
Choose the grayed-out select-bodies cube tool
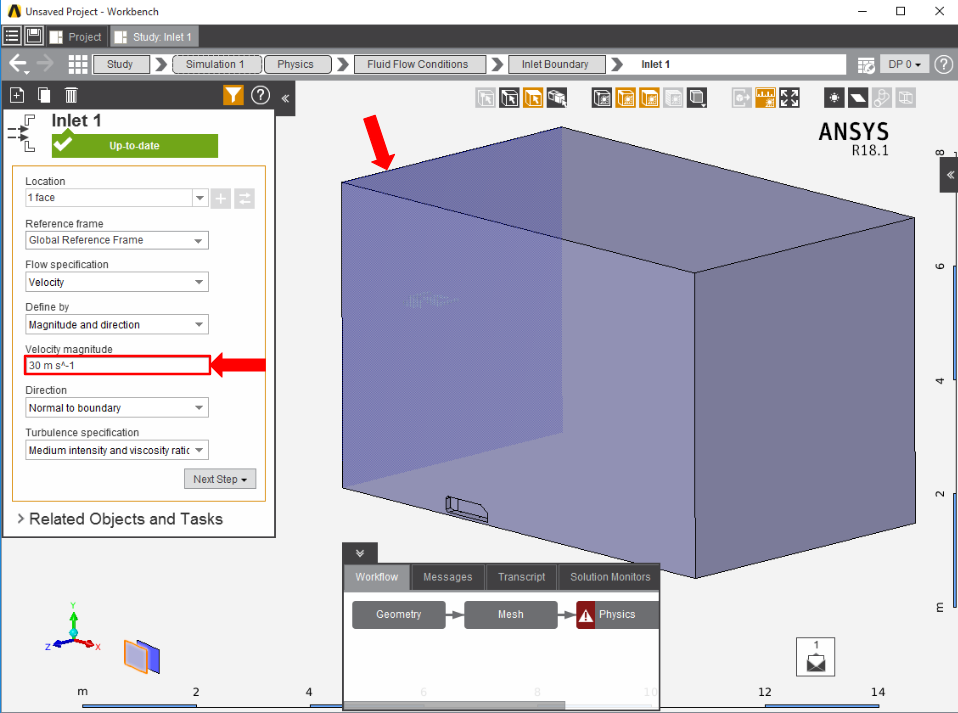(486, 98)
